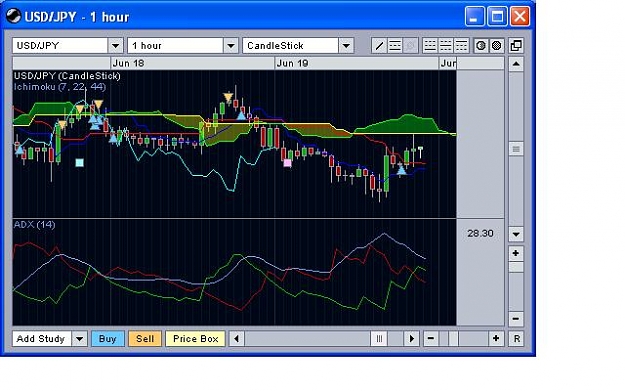Zoom out horizontally with bottom minus button
Image resolution: width=625 pixels, height=391 pixels.
431,339
